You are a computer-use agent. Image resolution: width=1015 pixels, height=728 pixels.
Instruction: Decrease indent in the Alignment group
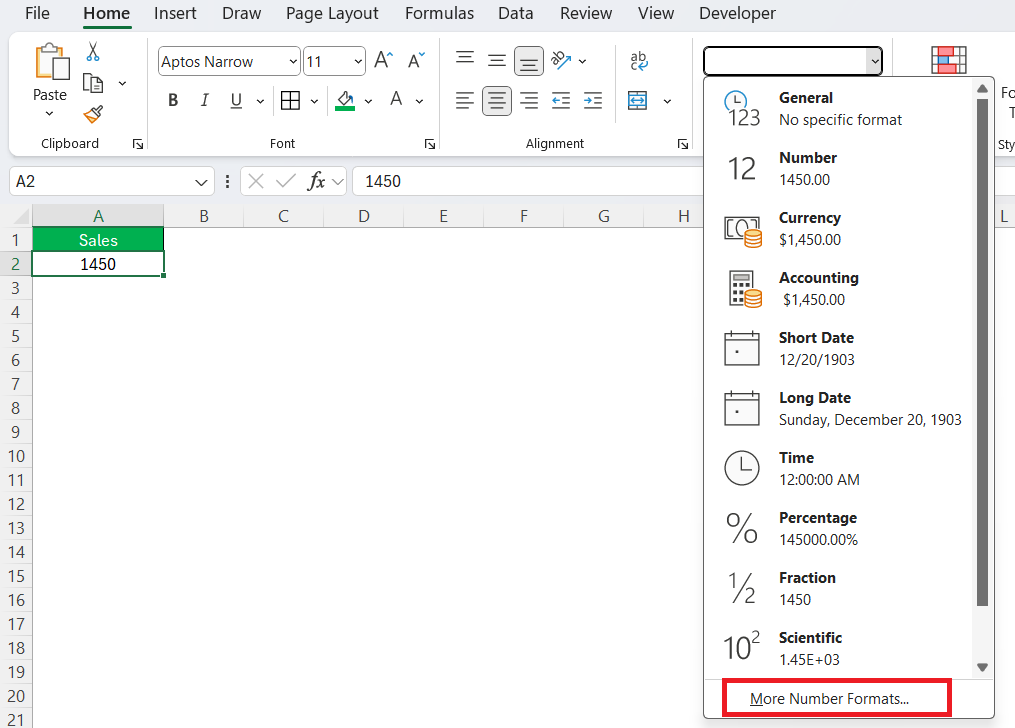[x=561, y=100]
